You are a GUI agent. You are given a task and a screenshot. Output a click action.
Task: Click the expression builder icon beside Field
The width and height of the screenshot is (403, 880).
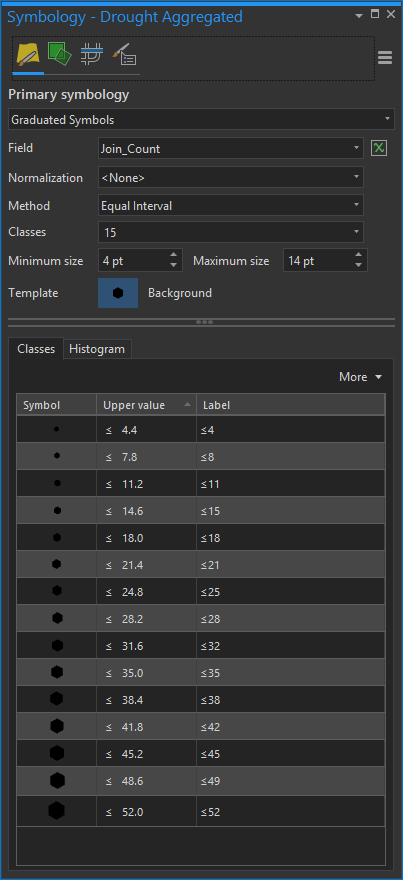(x=379, y=148)
